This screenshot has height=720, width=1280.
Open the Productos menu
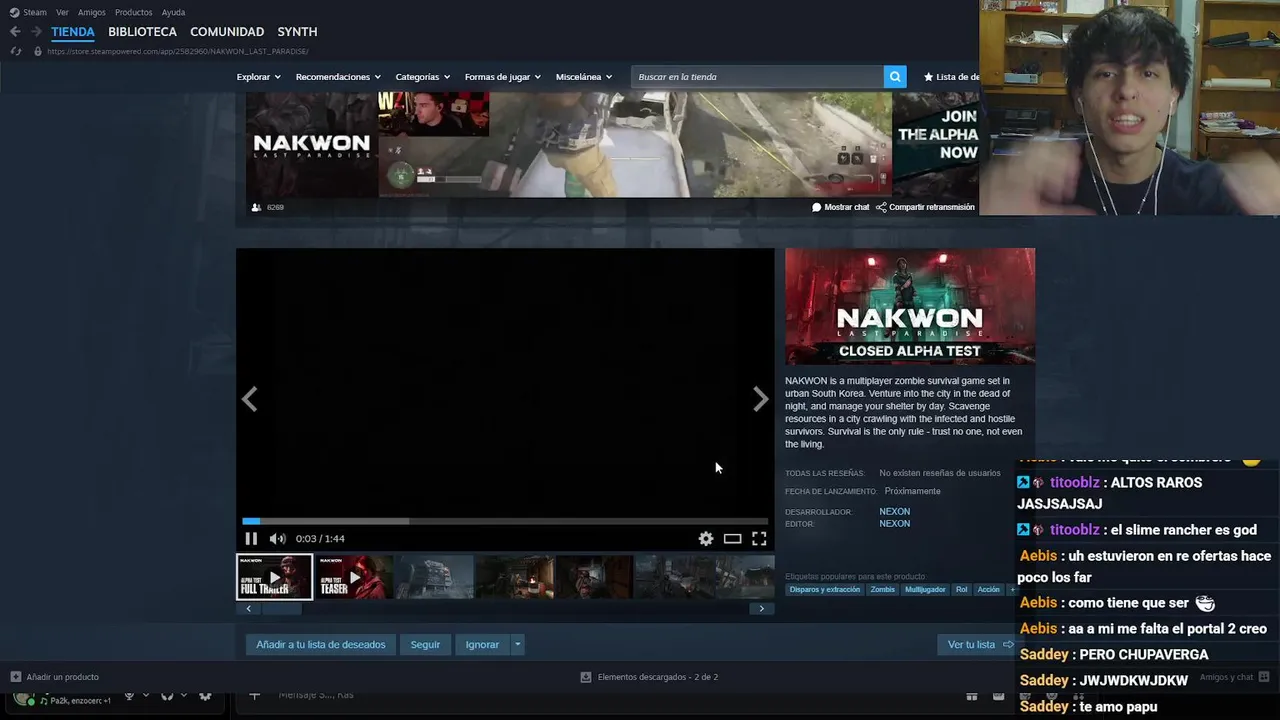pyautogui.click(x=134, y=12)
